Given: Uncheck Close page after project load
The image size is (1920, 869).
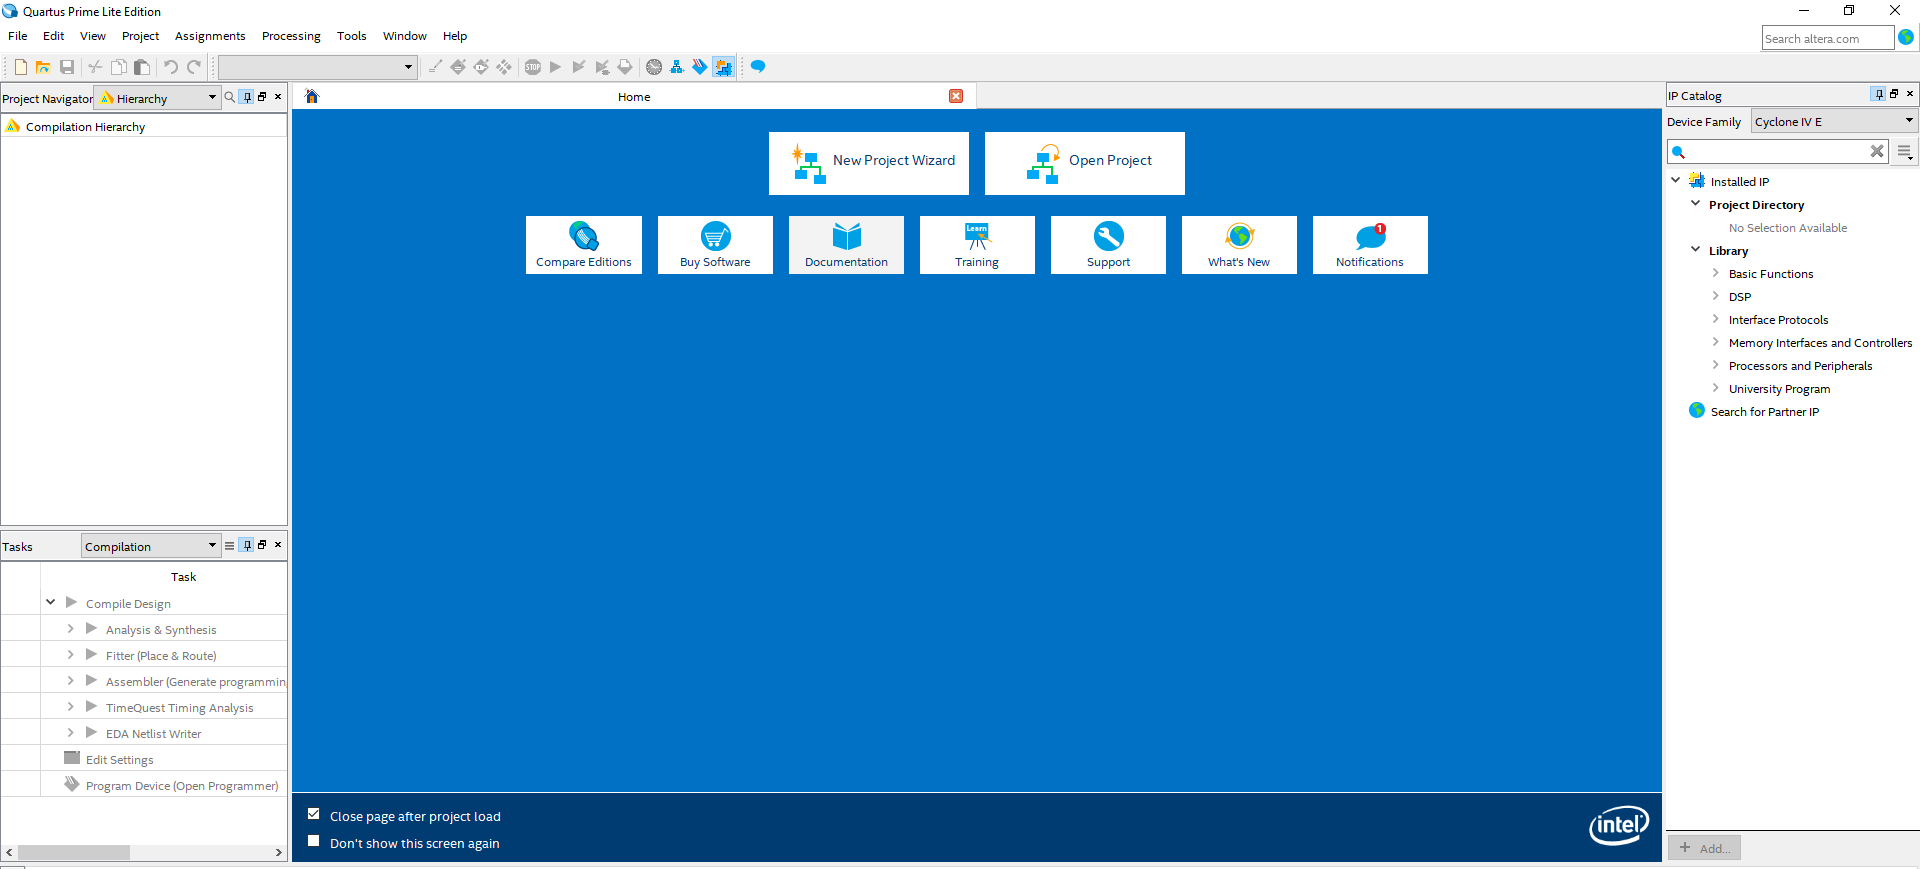Looking at the screenshot, I should (314, 815).
